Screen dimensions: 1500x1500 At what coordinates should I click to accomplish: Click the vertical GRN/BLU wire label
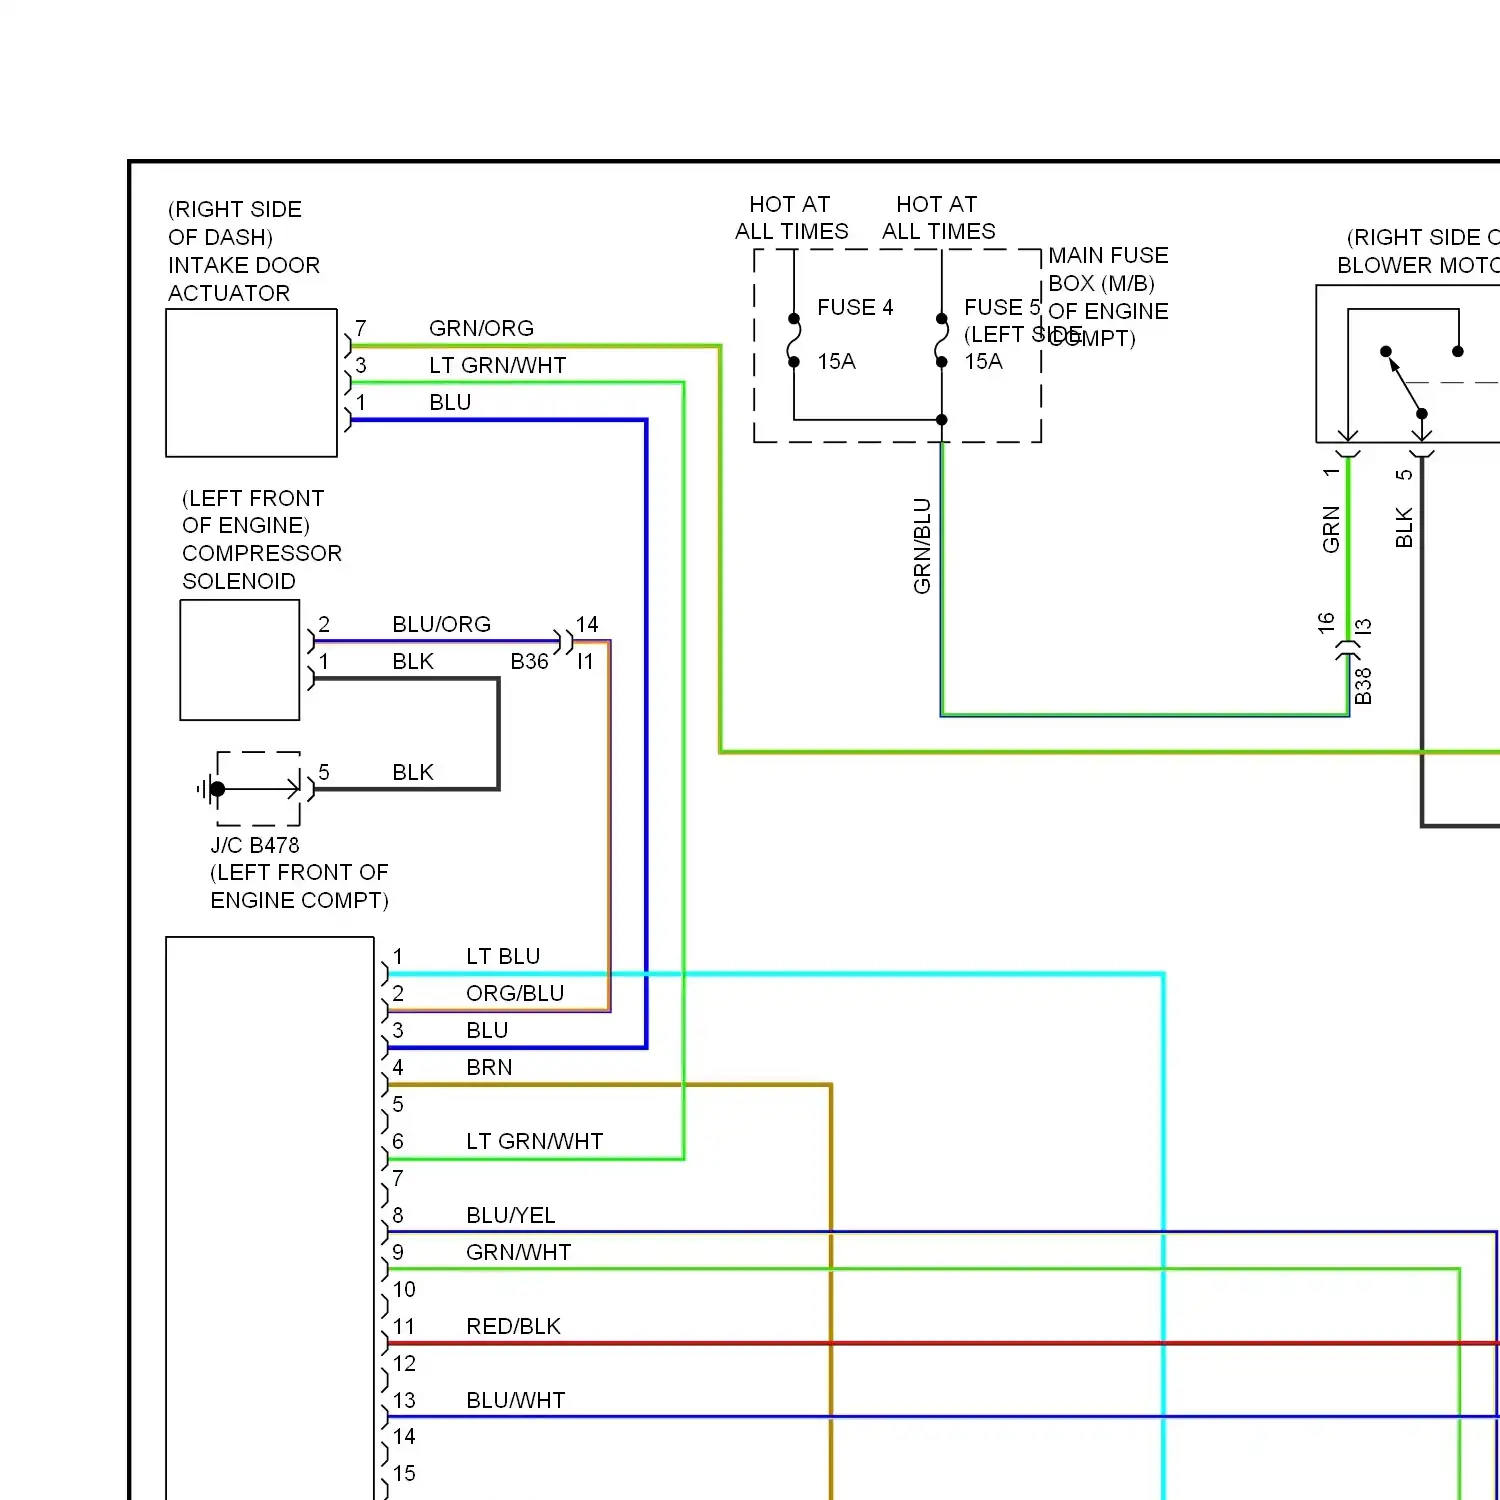point(922,546)
